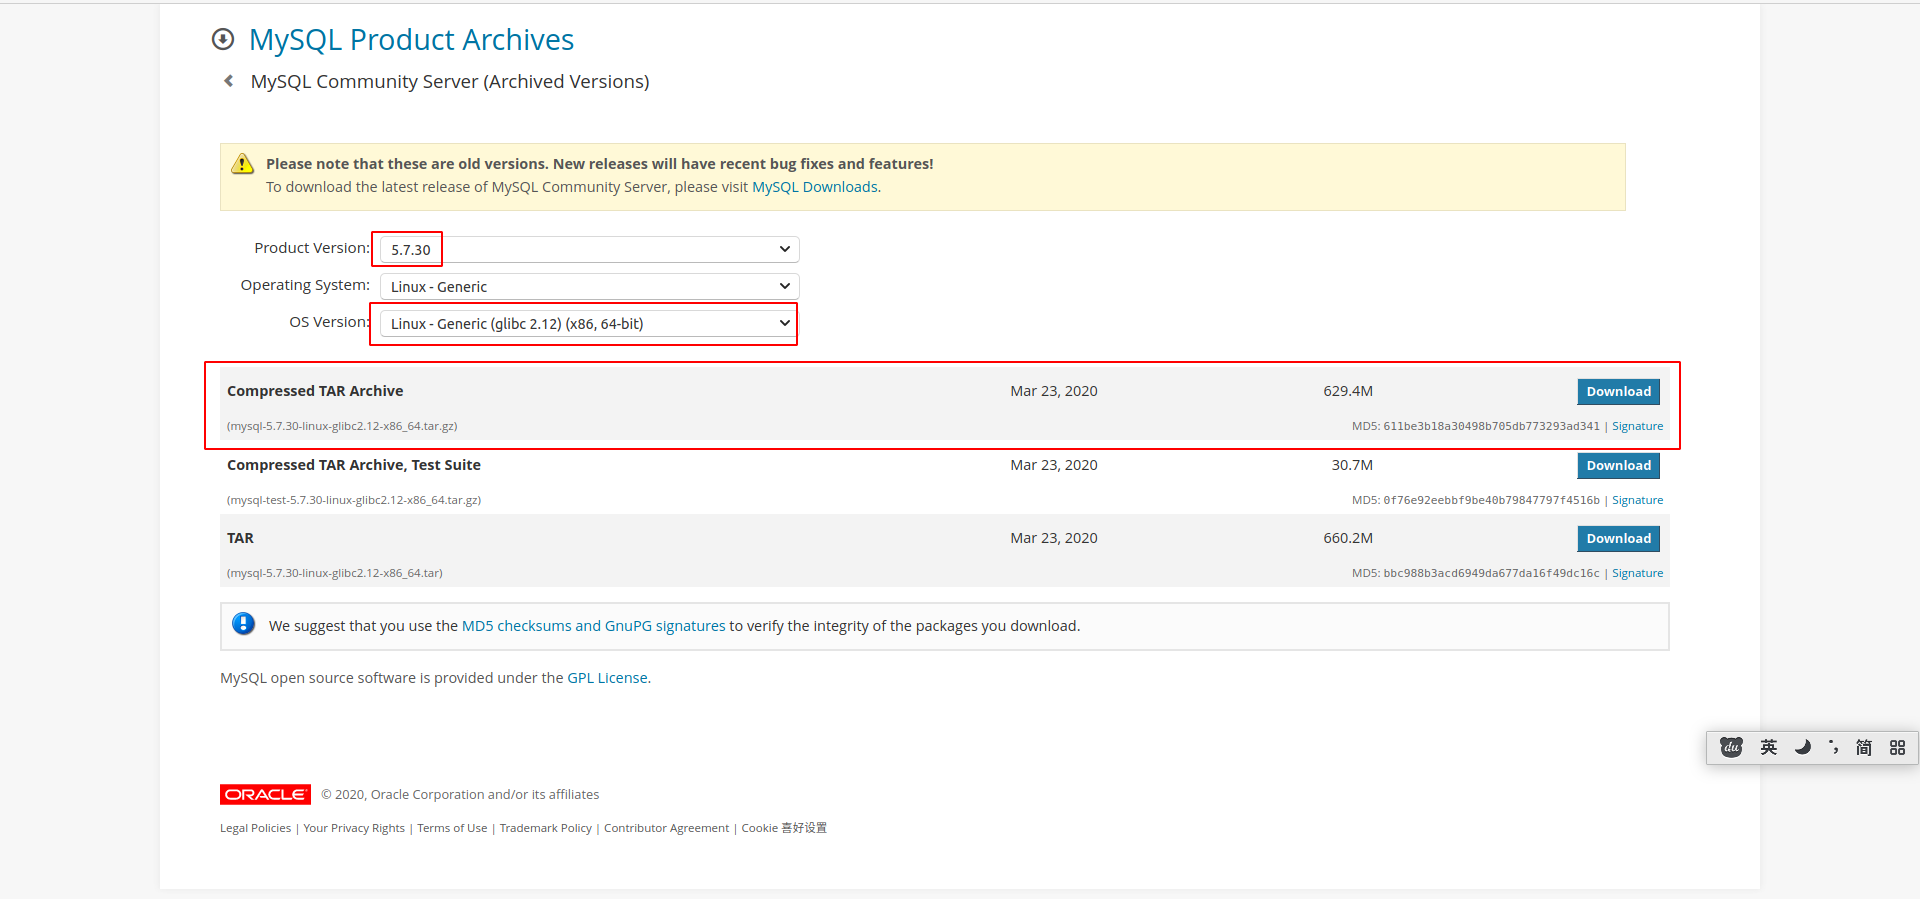Click the IME moon half-width icon
1920x899 pixels.
tap(1802, 747)
